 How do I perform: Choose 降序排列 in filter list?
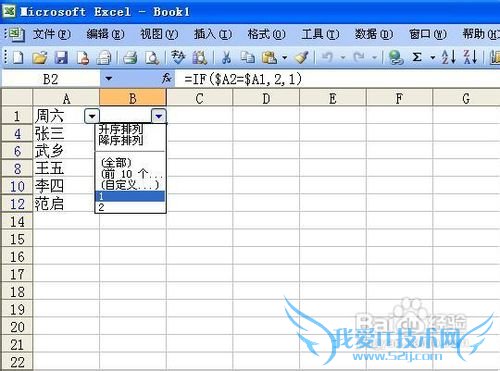131,140
